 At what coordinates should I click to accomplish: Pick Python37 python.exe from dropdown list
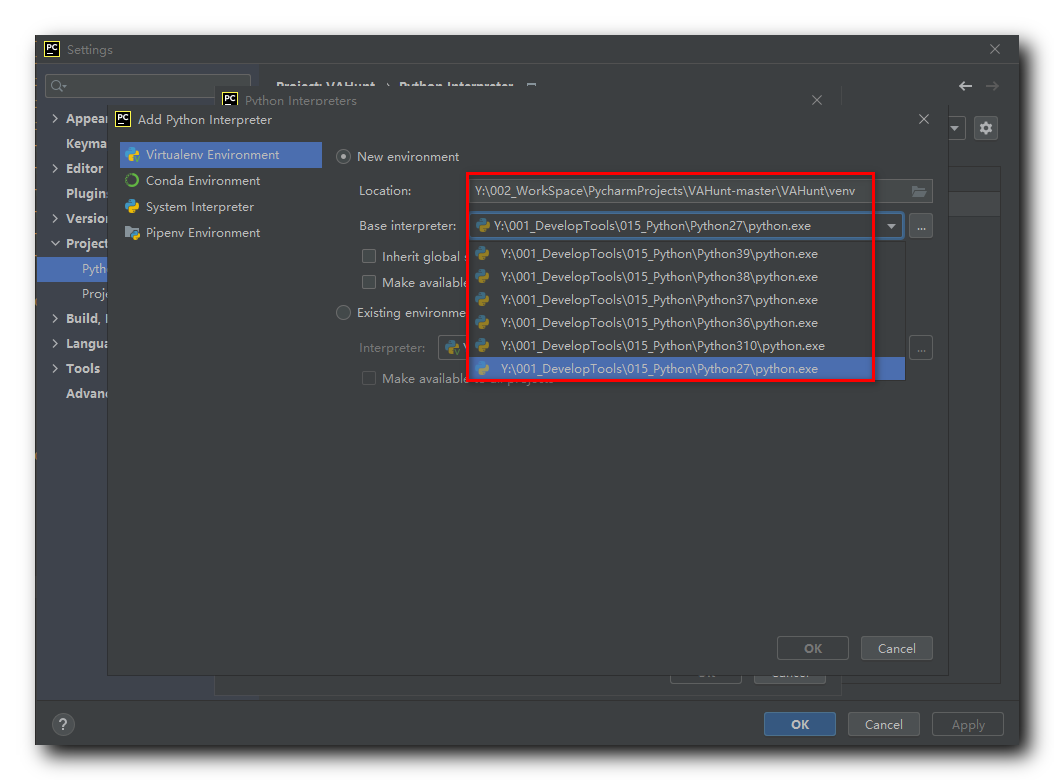tap(686, 299)
